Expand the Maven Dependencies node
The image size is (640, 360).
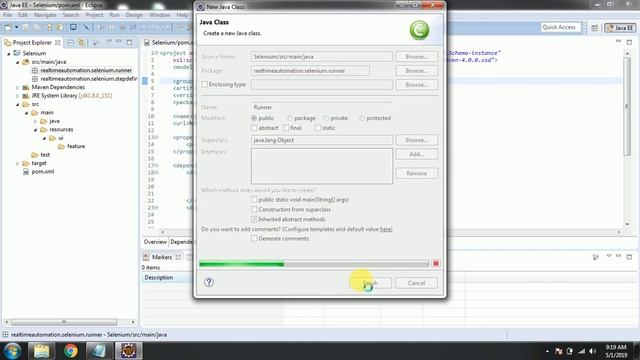(18, 87)
